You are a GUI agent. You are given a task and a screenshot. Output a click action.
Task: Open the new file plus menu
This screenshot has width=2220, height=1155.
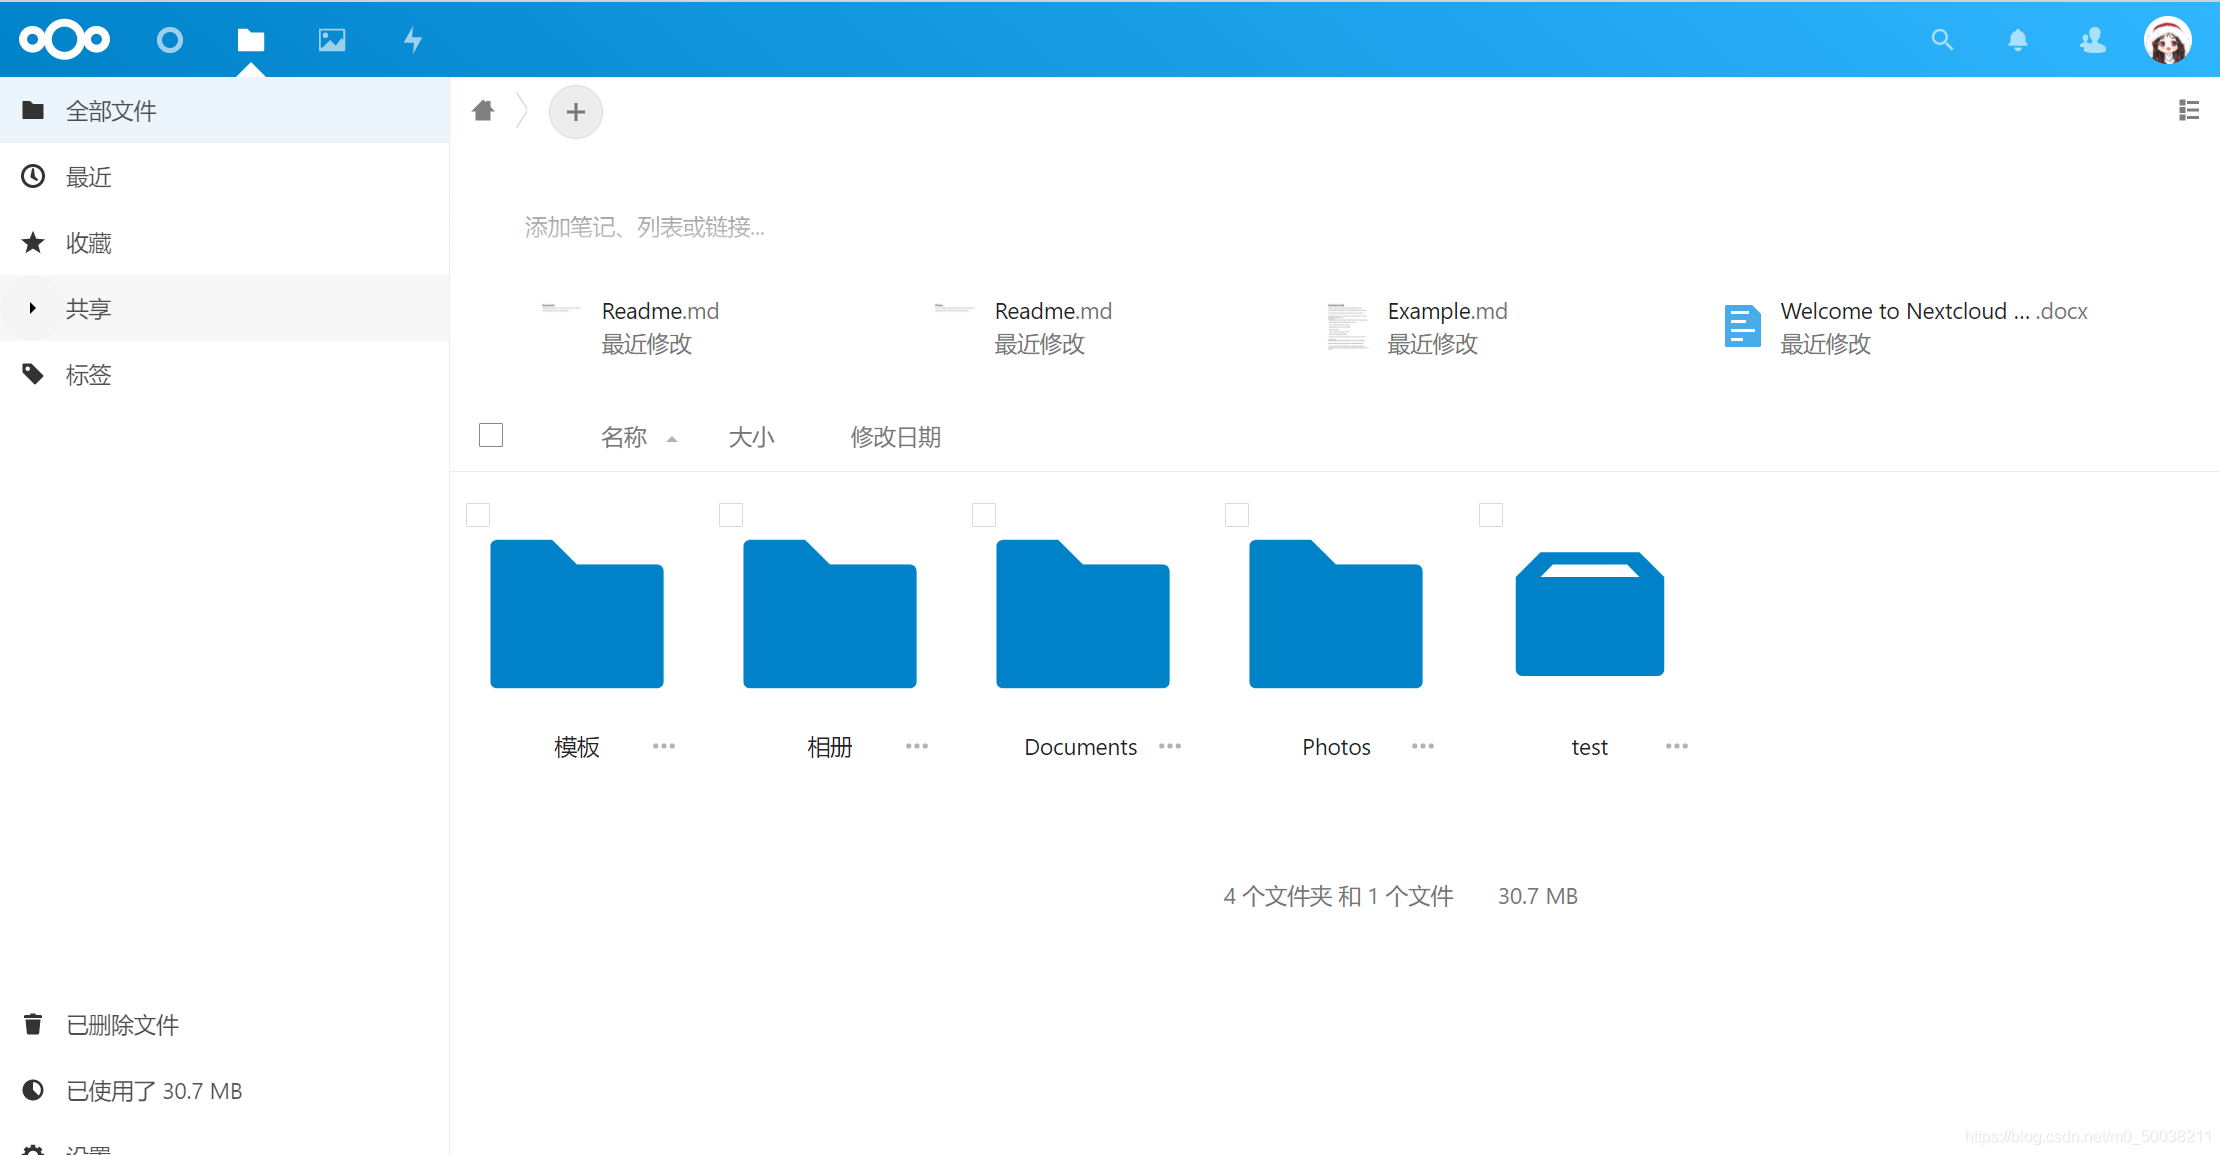coord(575,112)
